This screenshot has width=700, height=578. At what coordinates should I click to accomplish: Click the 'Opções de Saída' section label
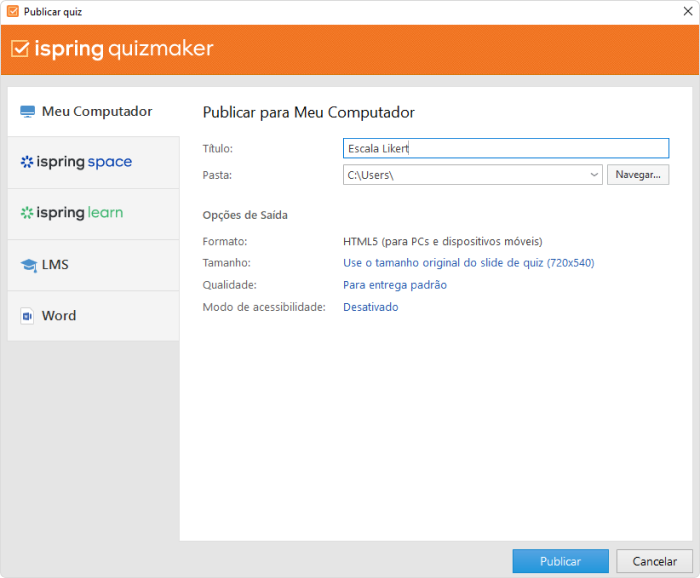click(245, 215)
